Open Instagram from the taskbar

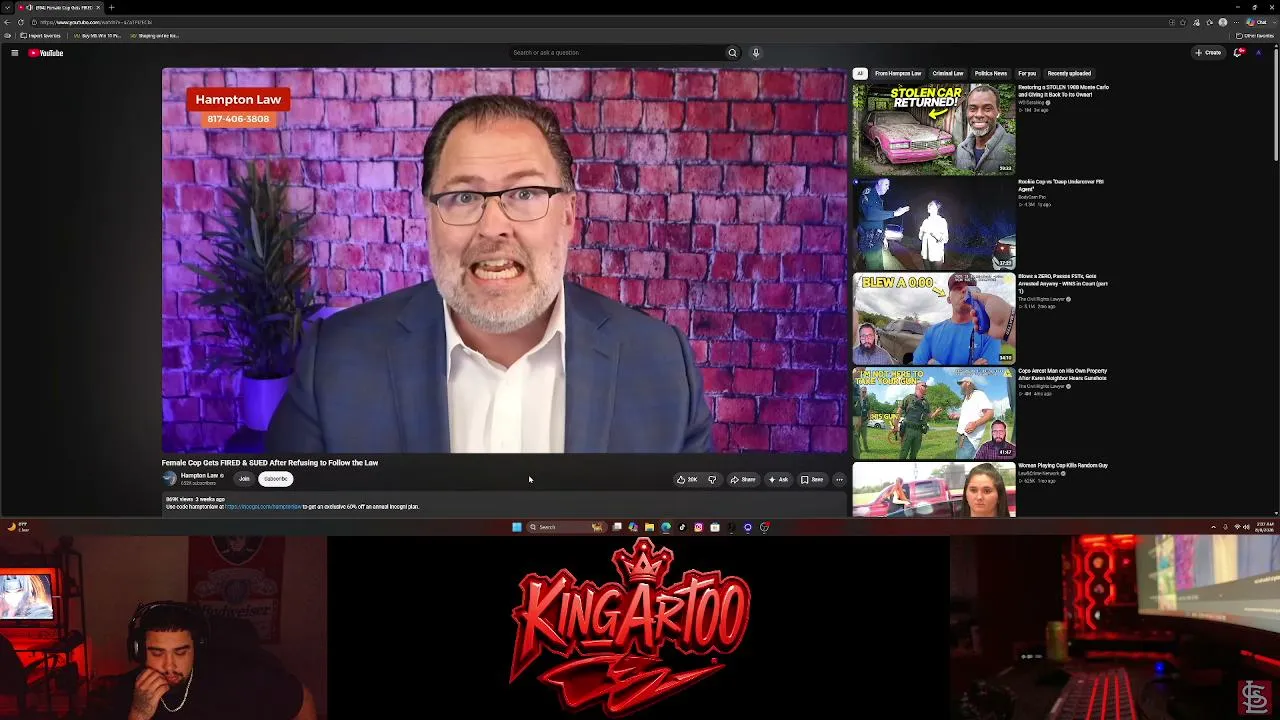[698, 527]
